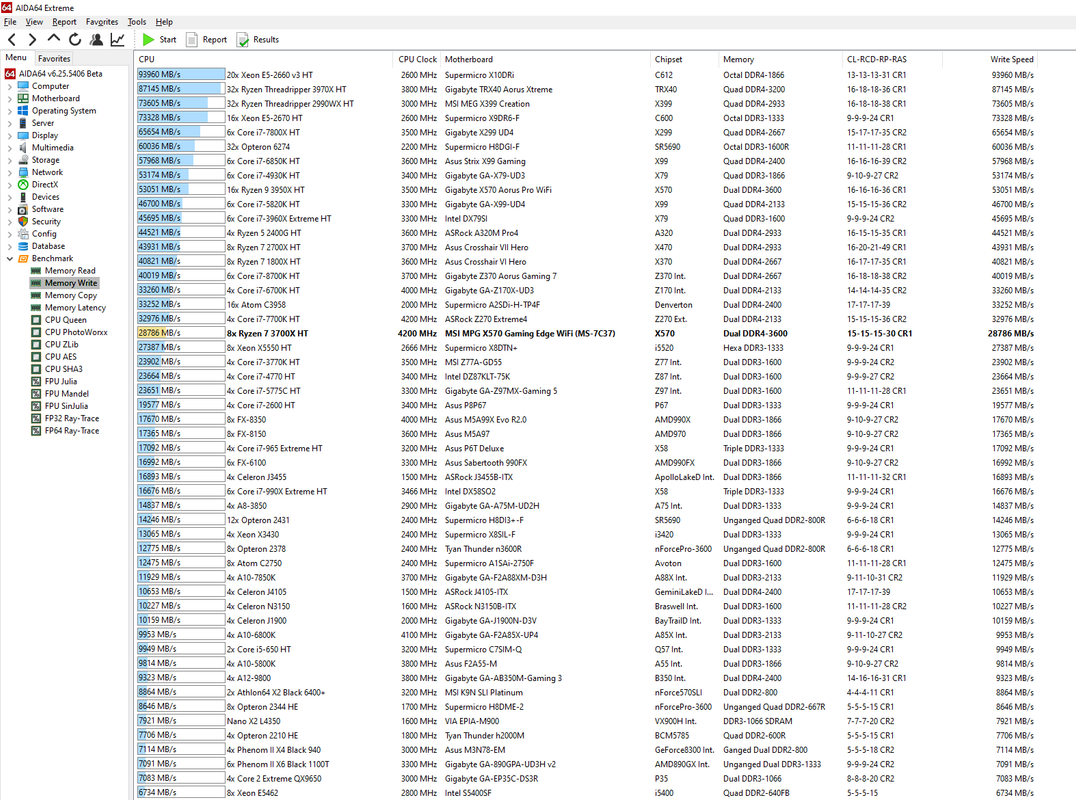This screenshot has height=800, width=1076.
Task: Click the highlighted 28786 MB/s result bar
Action: pyautogui.click(x=181, y=333)
